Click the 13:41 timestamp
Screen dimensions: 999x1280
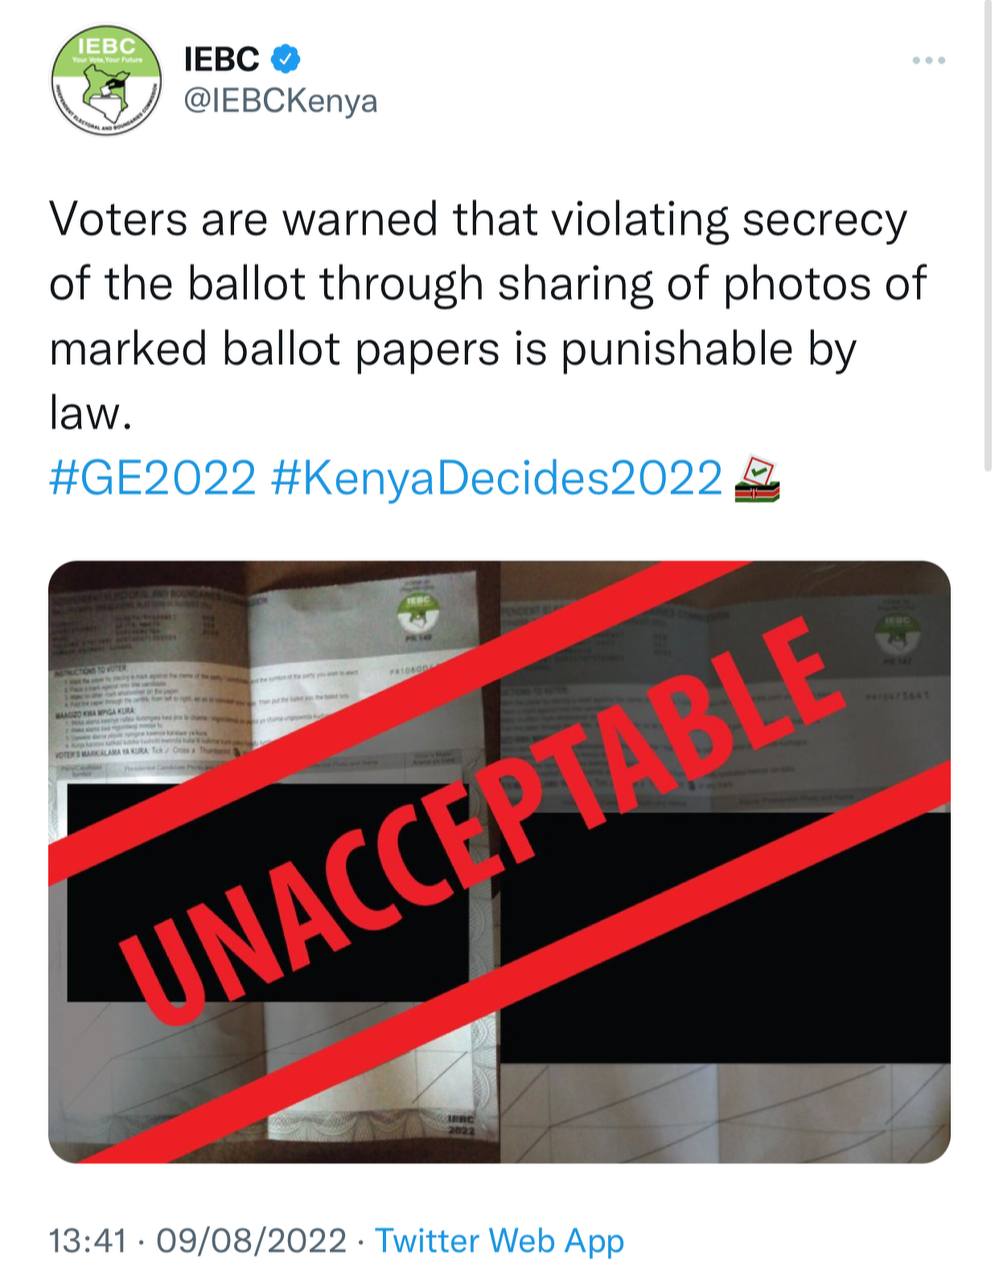[x=88, y=1241]
